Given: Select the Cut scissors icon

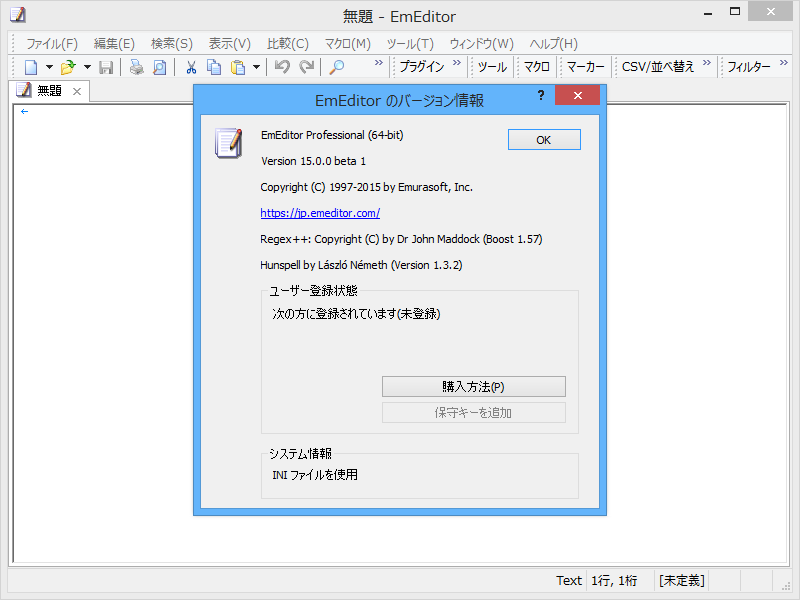Looking at the screenshot, I should (190, 66).
